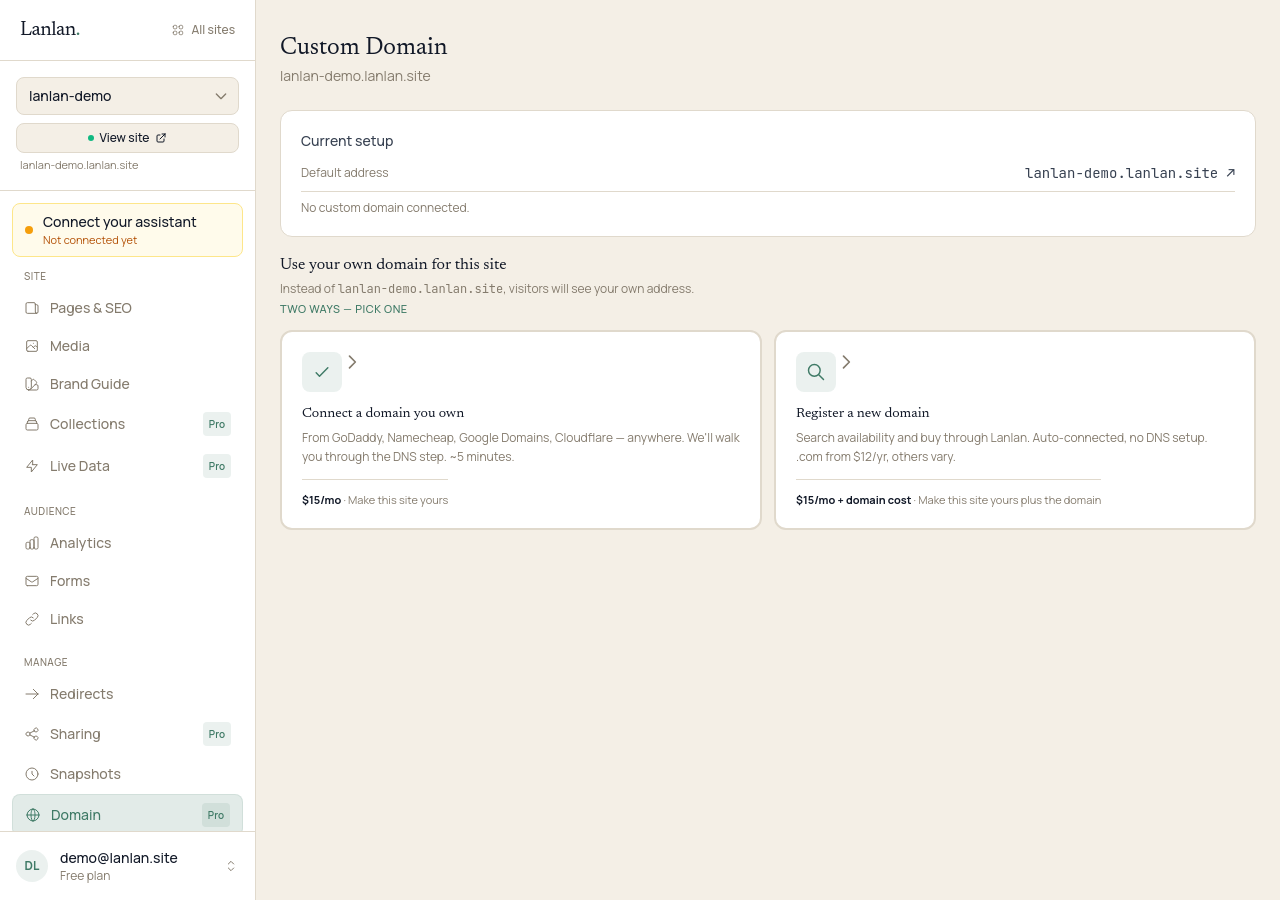Open Analytics
This screenshot has height=900, width=1280.
click(x=127, y=543)
